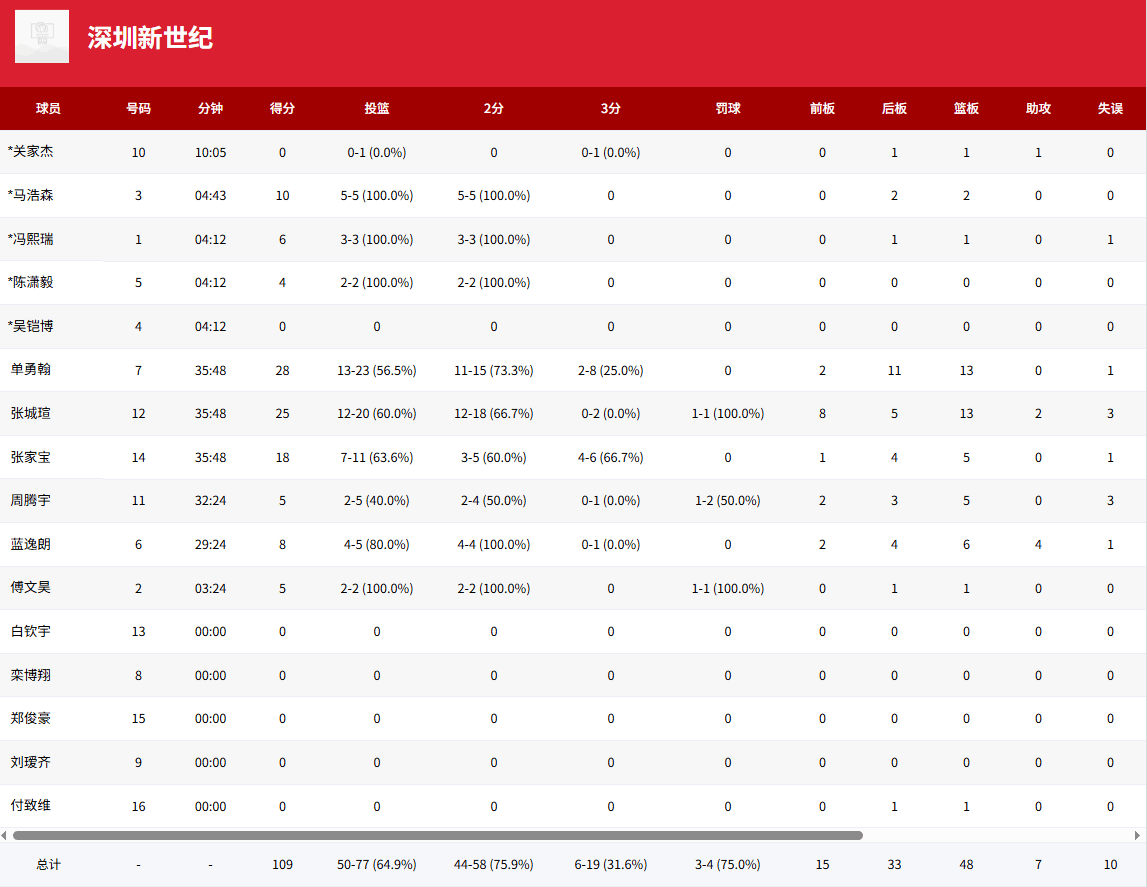Click the 助攻 column header
Viewport: 1147px width, 887px height.
1038,108
